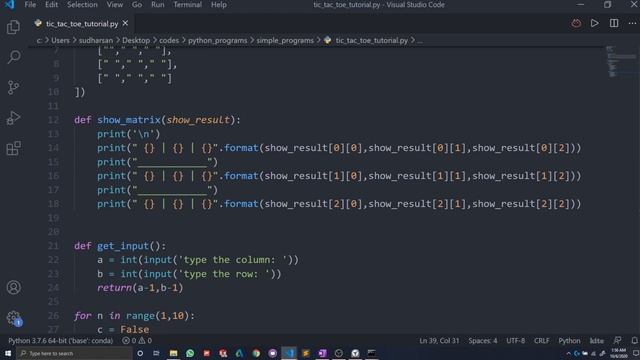Screen dimensions: 640x360
Task: Open the Source Control view
Action: click(x=13, y=87)
